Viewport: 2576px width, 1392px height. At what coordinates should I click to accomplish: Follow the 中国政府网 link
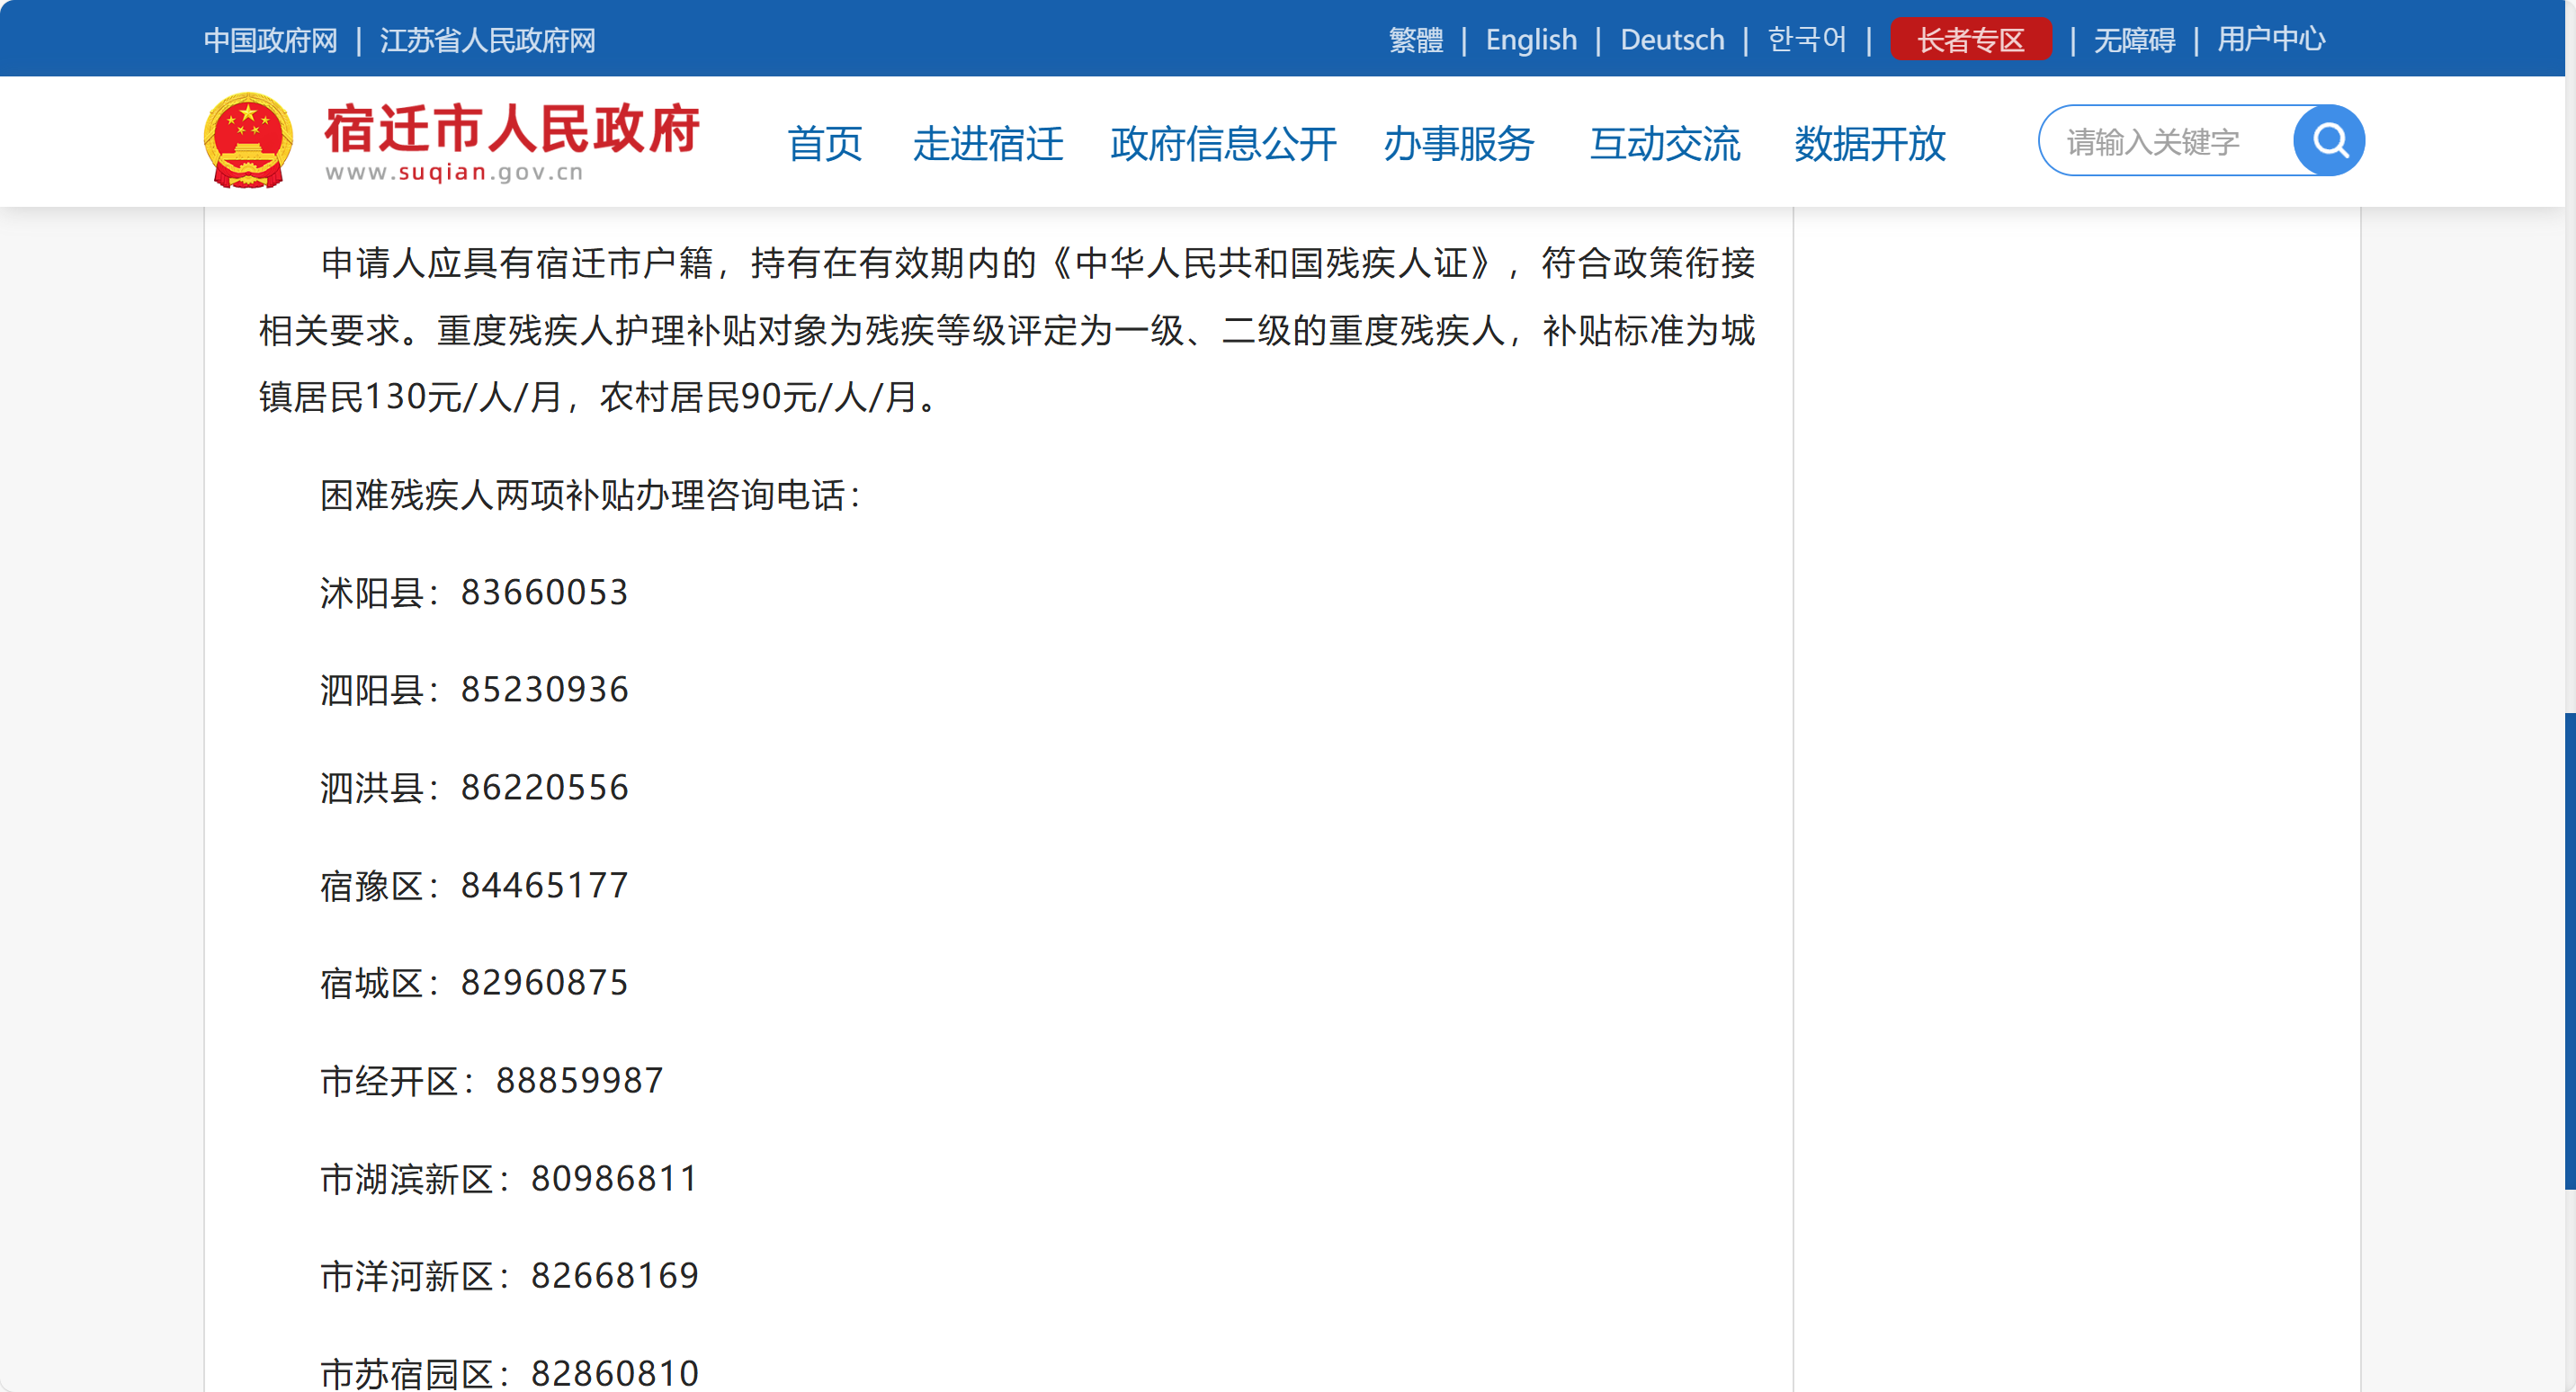coord(270,40)
